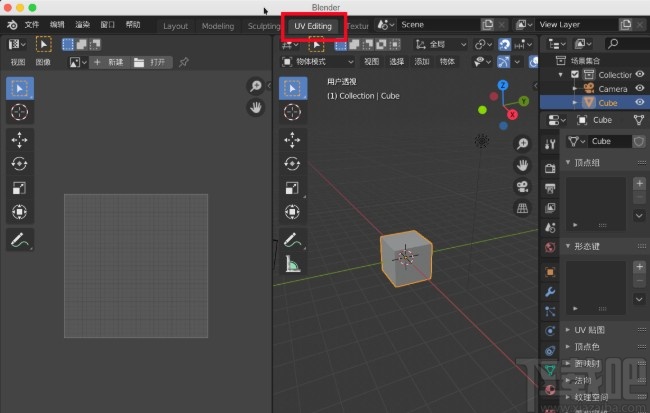Open the object mode dropdown (物体模式)

click(318, 61)
